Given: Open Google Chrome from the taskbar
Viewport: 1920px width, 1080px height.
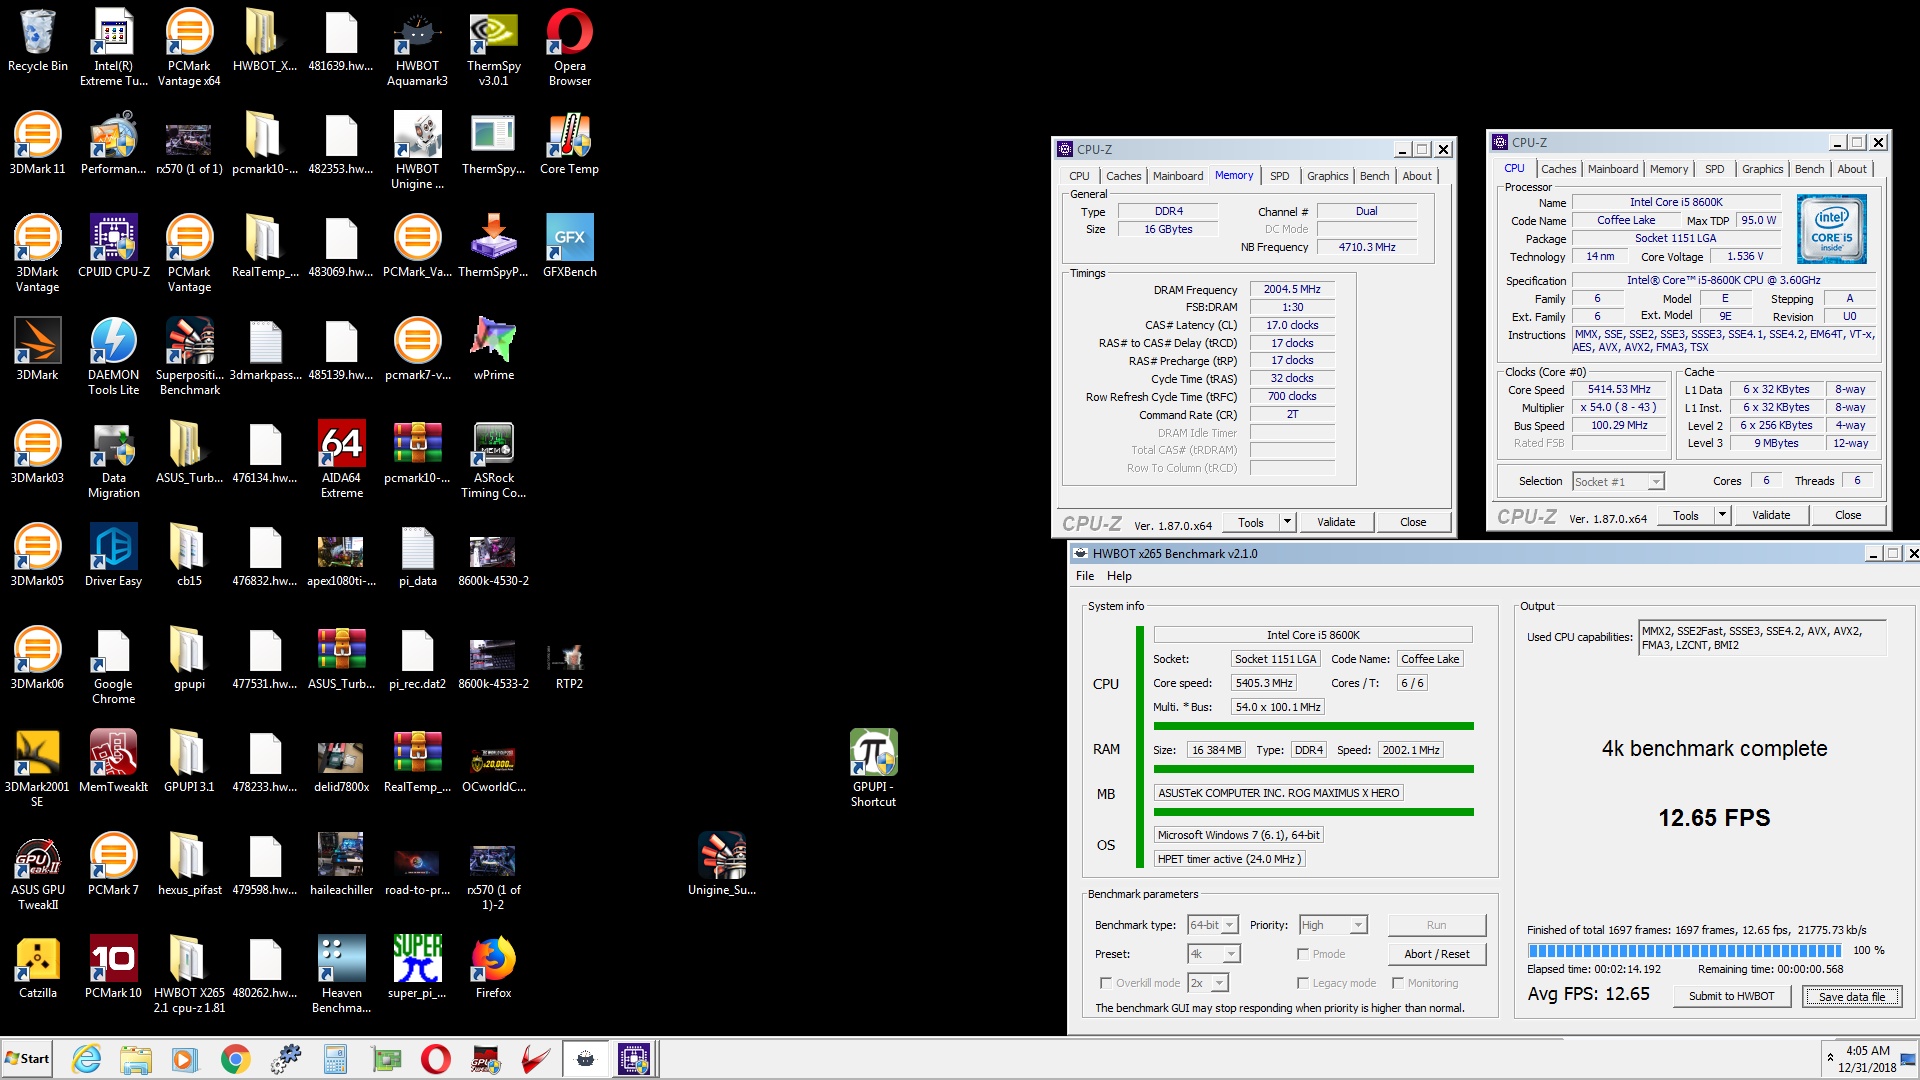Looking at the screenshot, I should click(236, 1059).
